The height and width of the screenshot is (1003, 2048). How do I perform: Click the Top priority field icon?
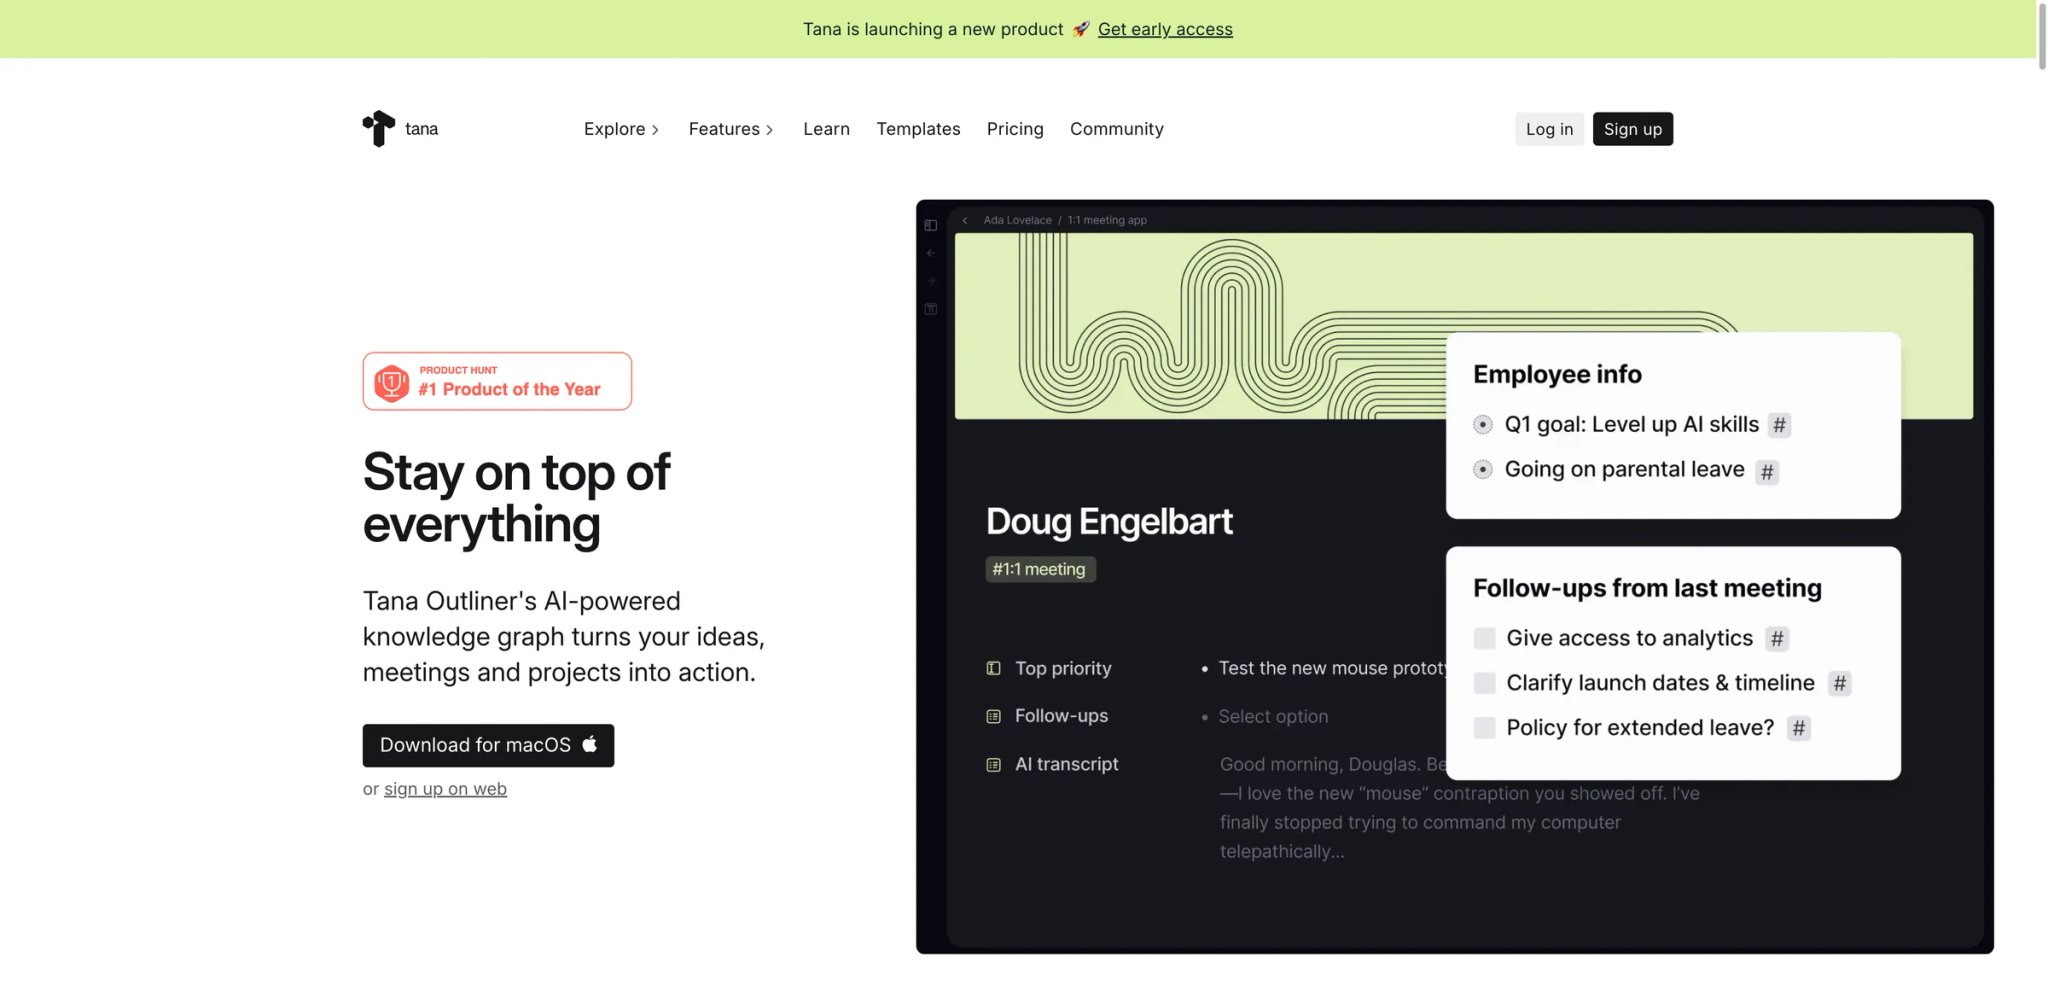click(x=993, y=668)
